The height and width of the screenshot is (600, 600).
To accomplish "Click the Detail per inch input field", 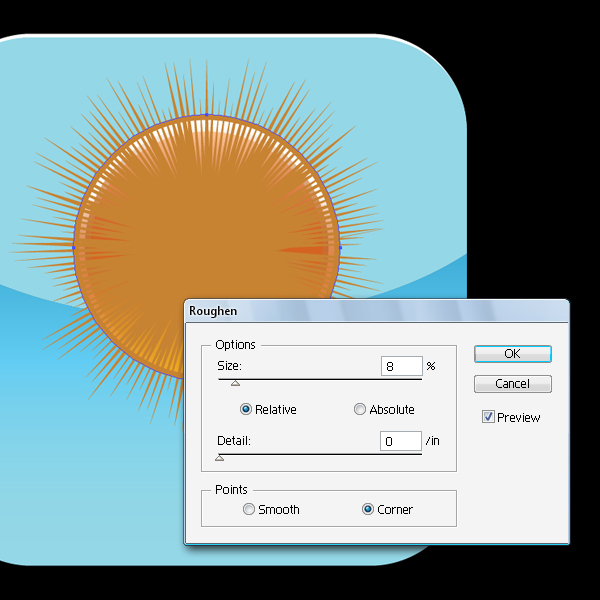I will pos(401,441).
